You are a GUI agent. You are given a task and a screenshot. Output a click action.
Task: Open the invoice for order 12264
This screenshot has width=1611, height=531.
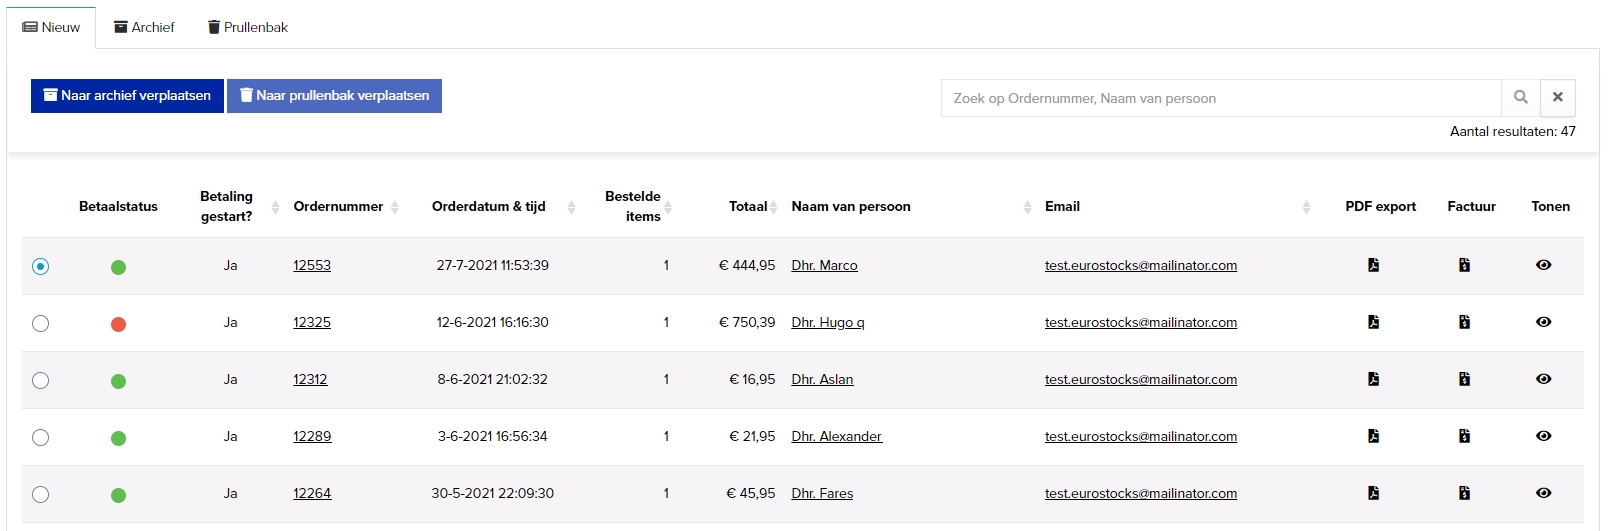1464,493
